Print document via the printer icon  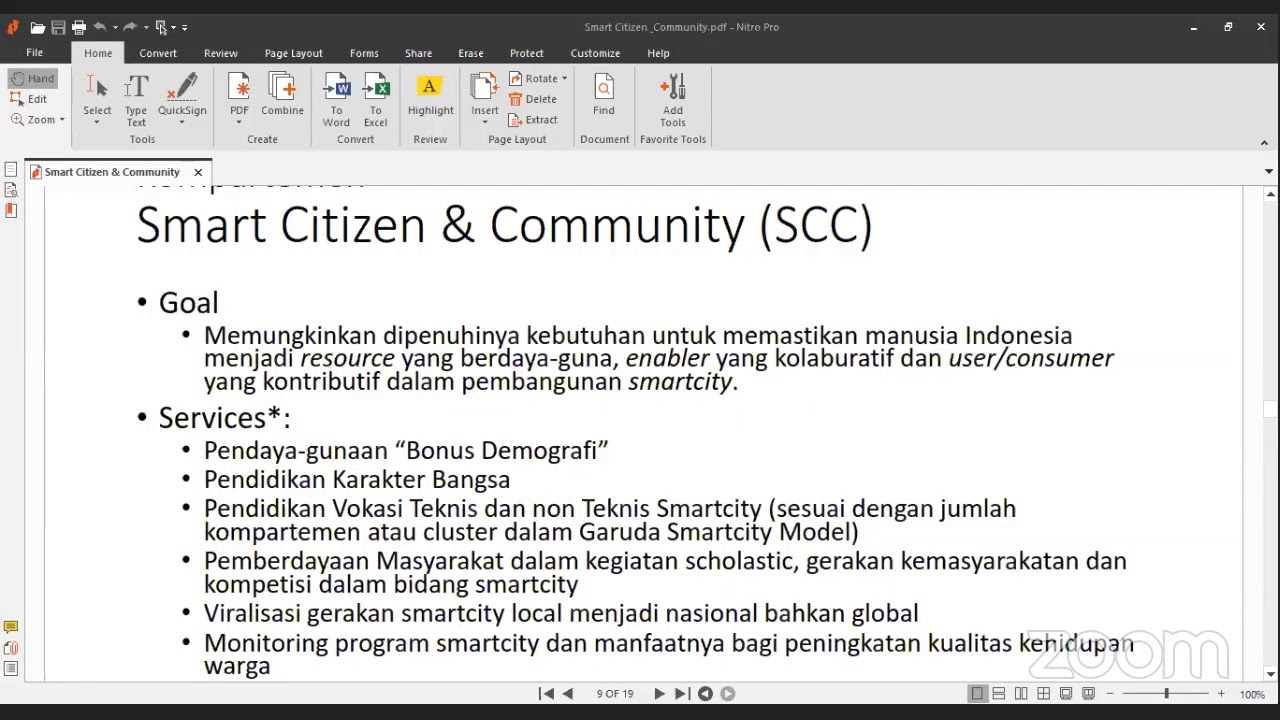pyautogui.click(x=79, y=27)
